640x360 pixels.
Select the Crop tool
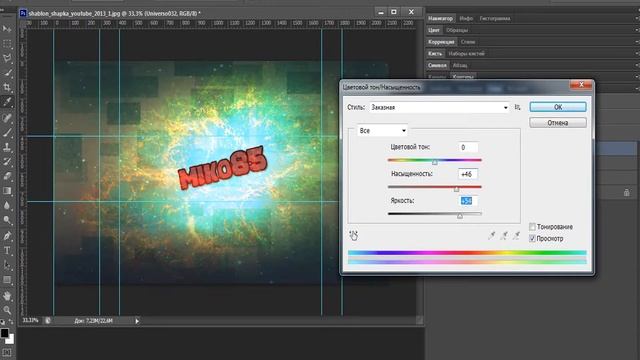tap(7, 87)
